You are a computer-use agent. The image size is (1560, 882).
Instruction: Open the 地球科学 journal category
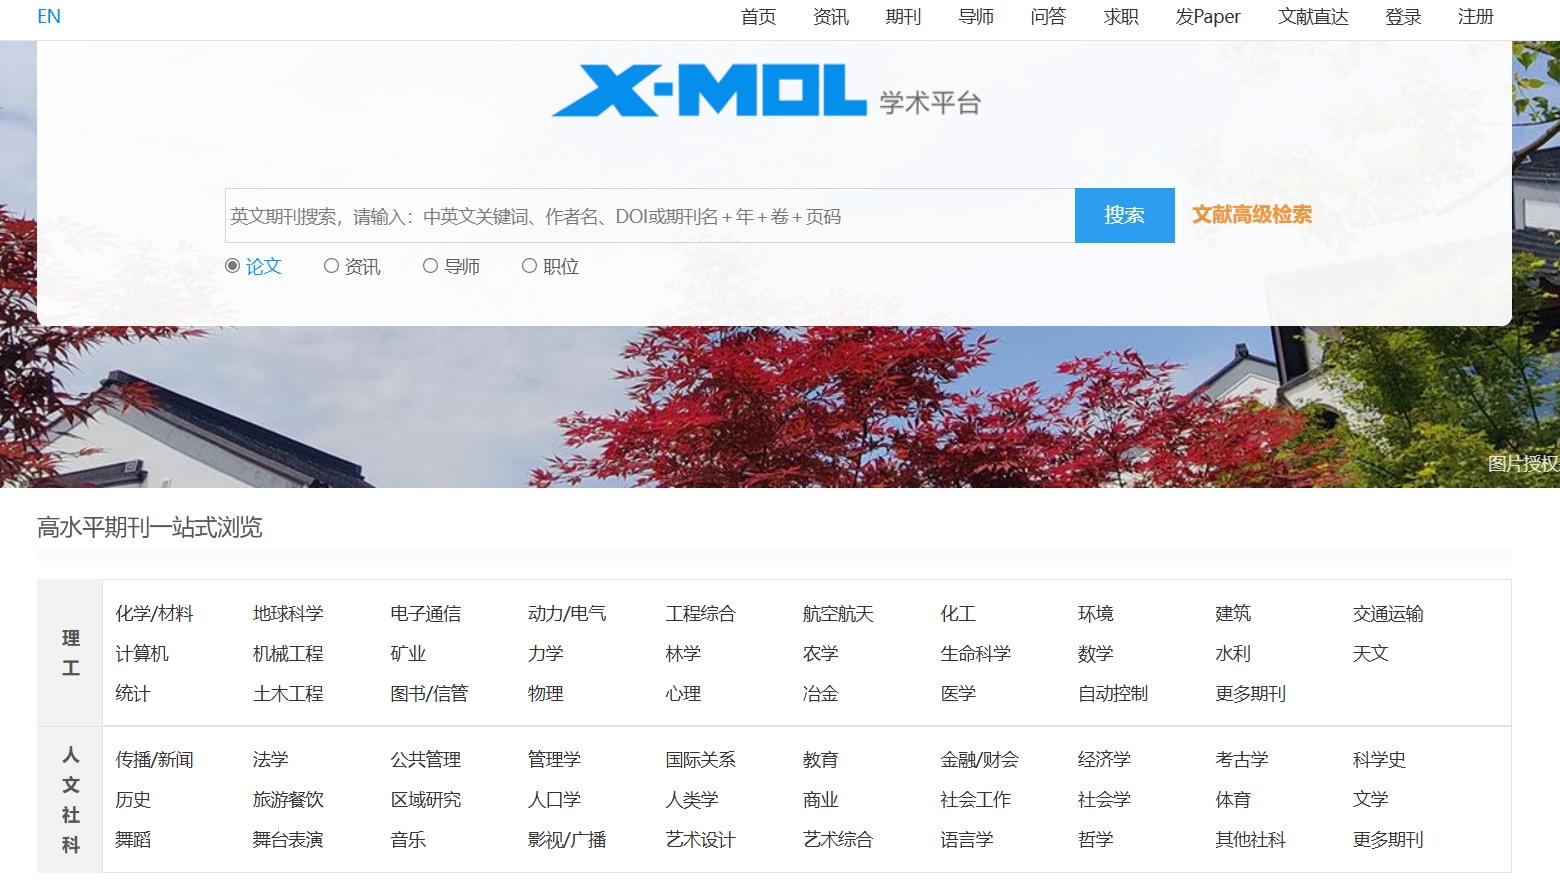coord(288,614)
